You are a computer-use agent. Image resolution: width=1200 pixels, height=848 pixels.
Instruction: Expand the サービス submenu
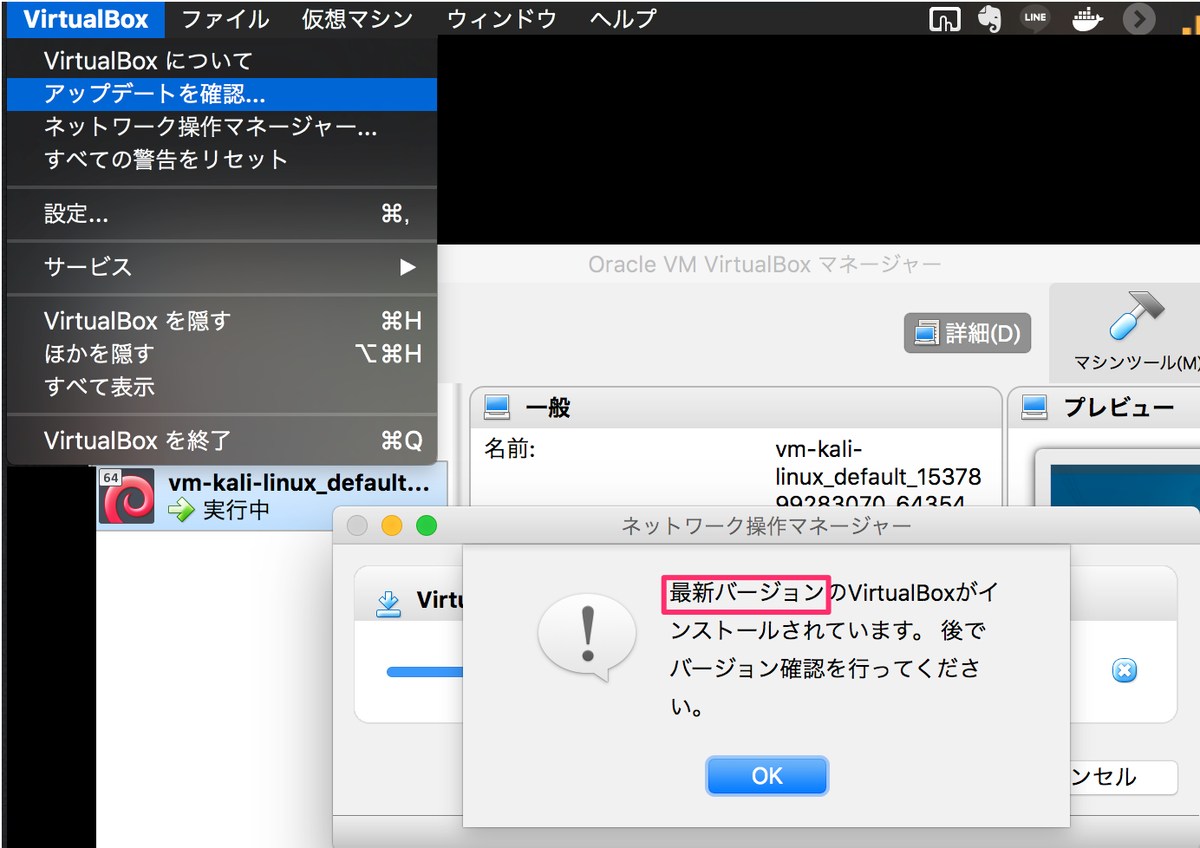click(222, 267)
